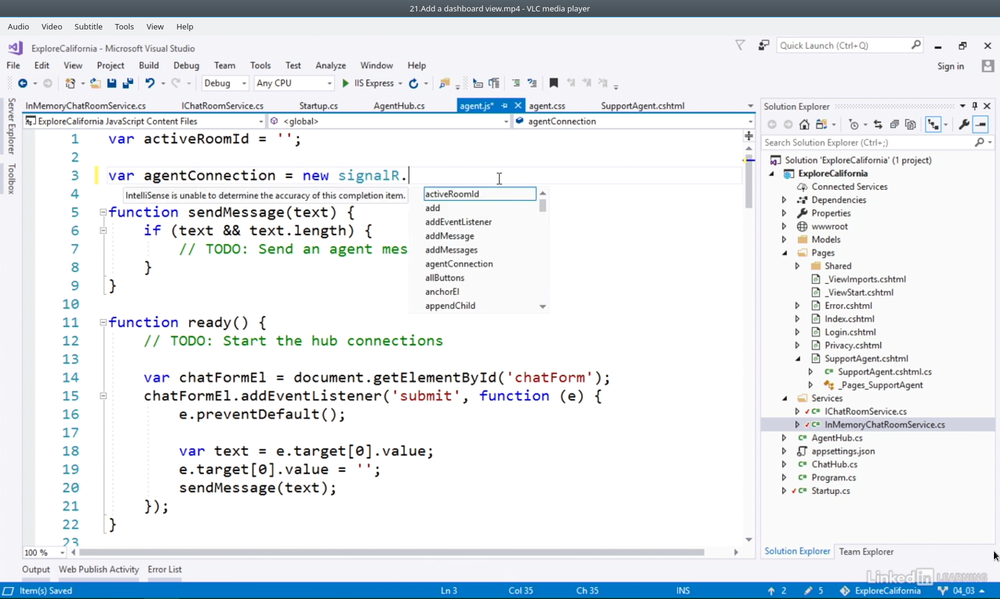
Task: Switch to Team Explorer panel tab
Action: (x=866, y=551)
